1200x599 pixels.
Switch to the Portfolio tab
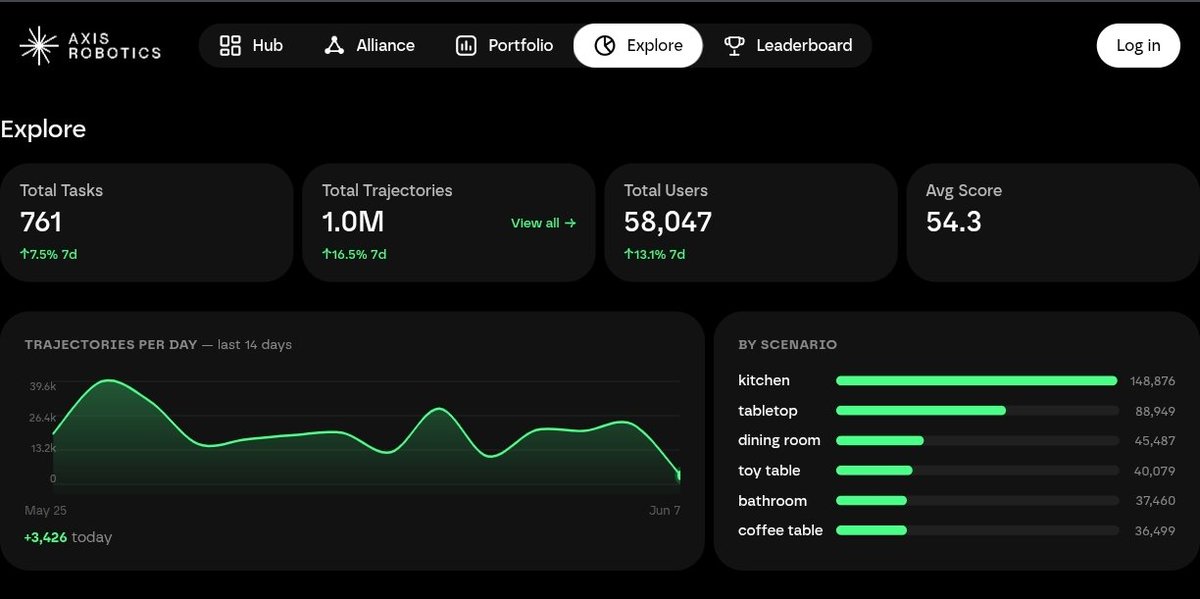[505, 45]
